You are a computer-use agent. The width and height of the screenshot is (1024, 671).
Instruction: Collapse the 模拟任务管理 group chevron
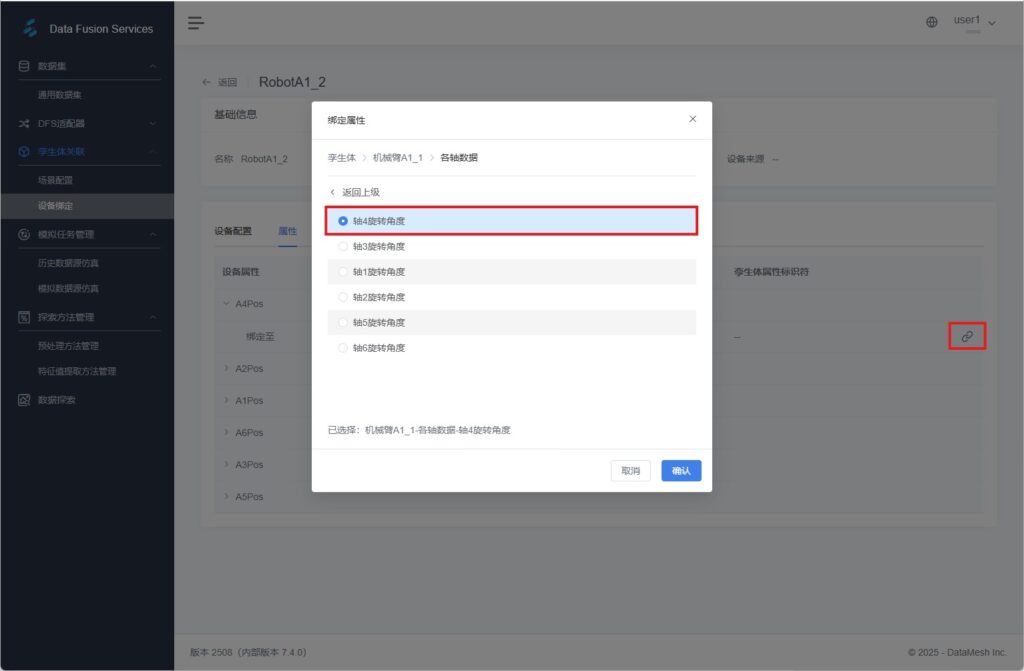point(153,235)
